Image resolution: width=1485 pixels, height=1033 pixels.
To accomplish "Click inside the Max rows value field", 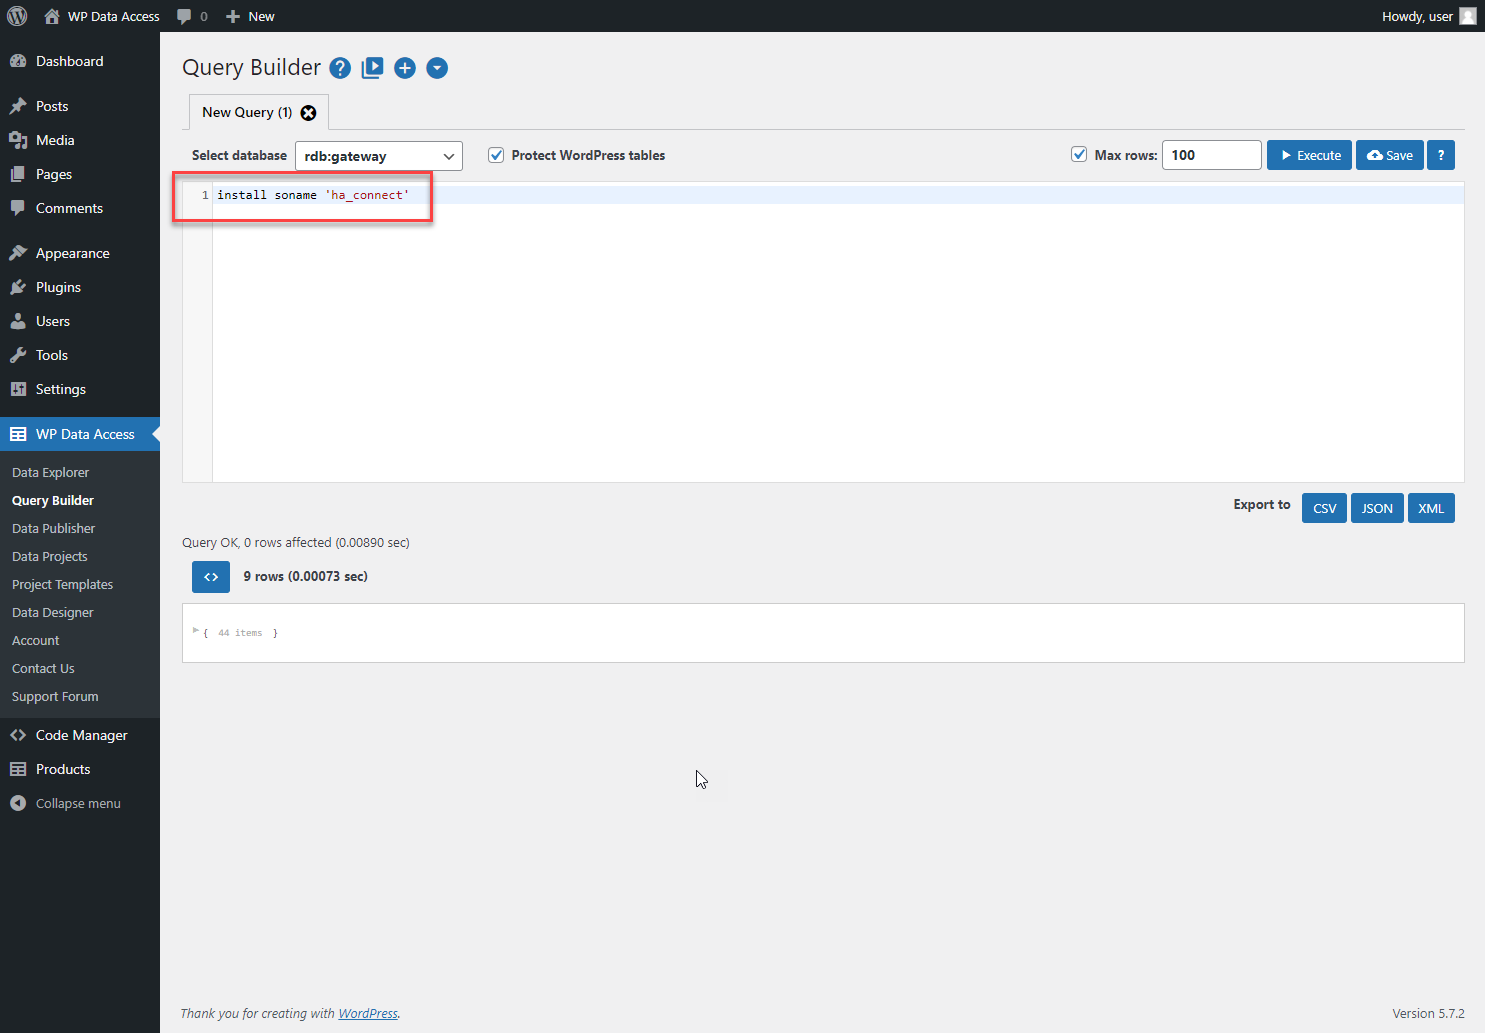I will click(x=1211, y=155).
